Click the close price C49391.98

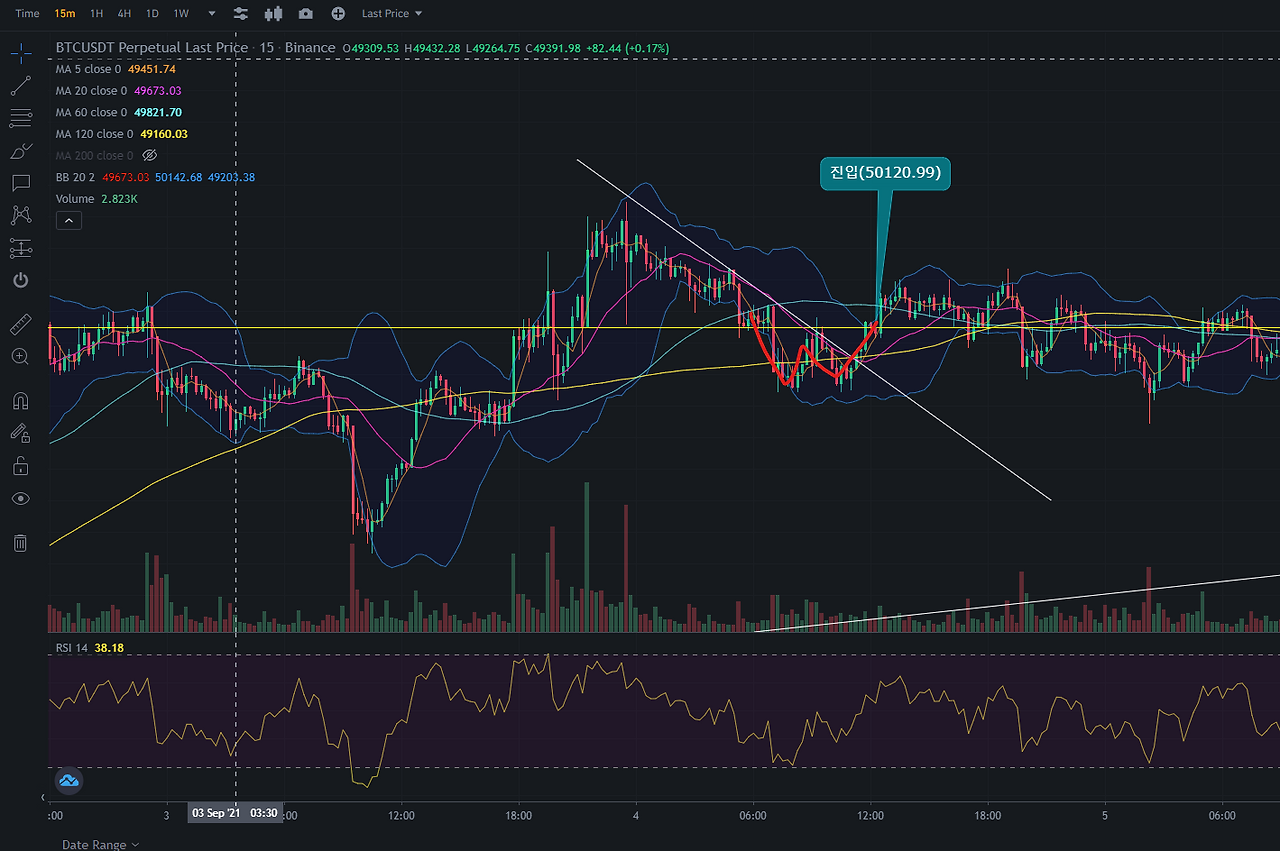554,48
